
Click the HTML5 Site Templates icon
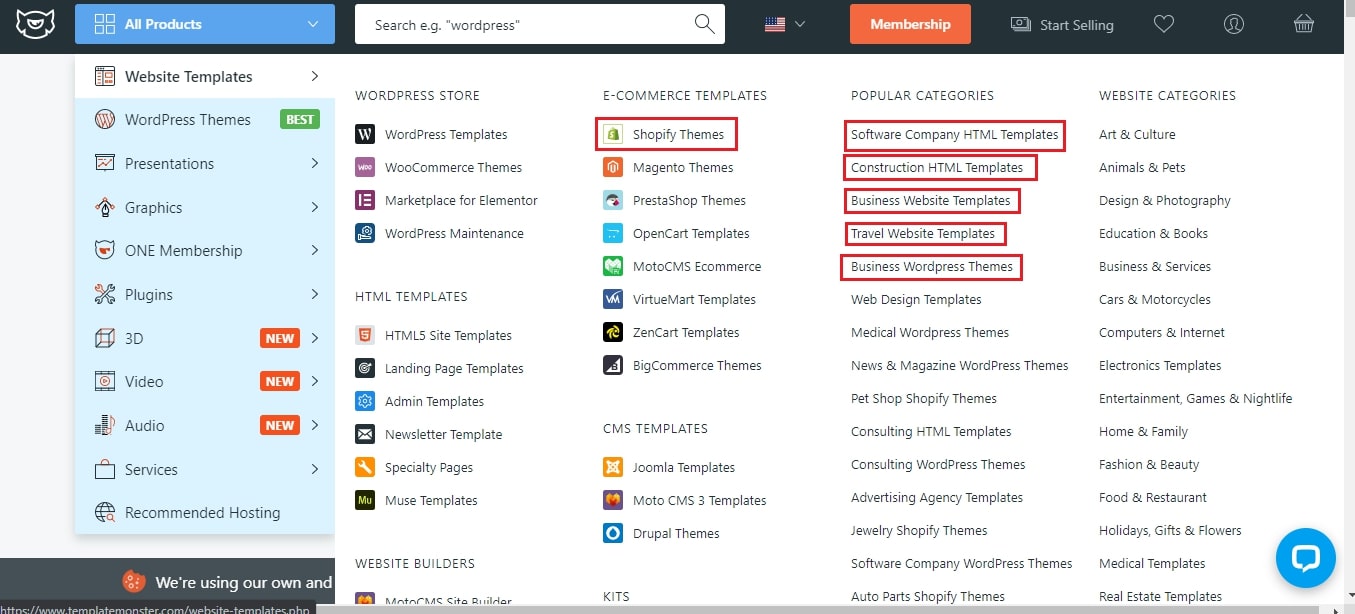[365, 335]
